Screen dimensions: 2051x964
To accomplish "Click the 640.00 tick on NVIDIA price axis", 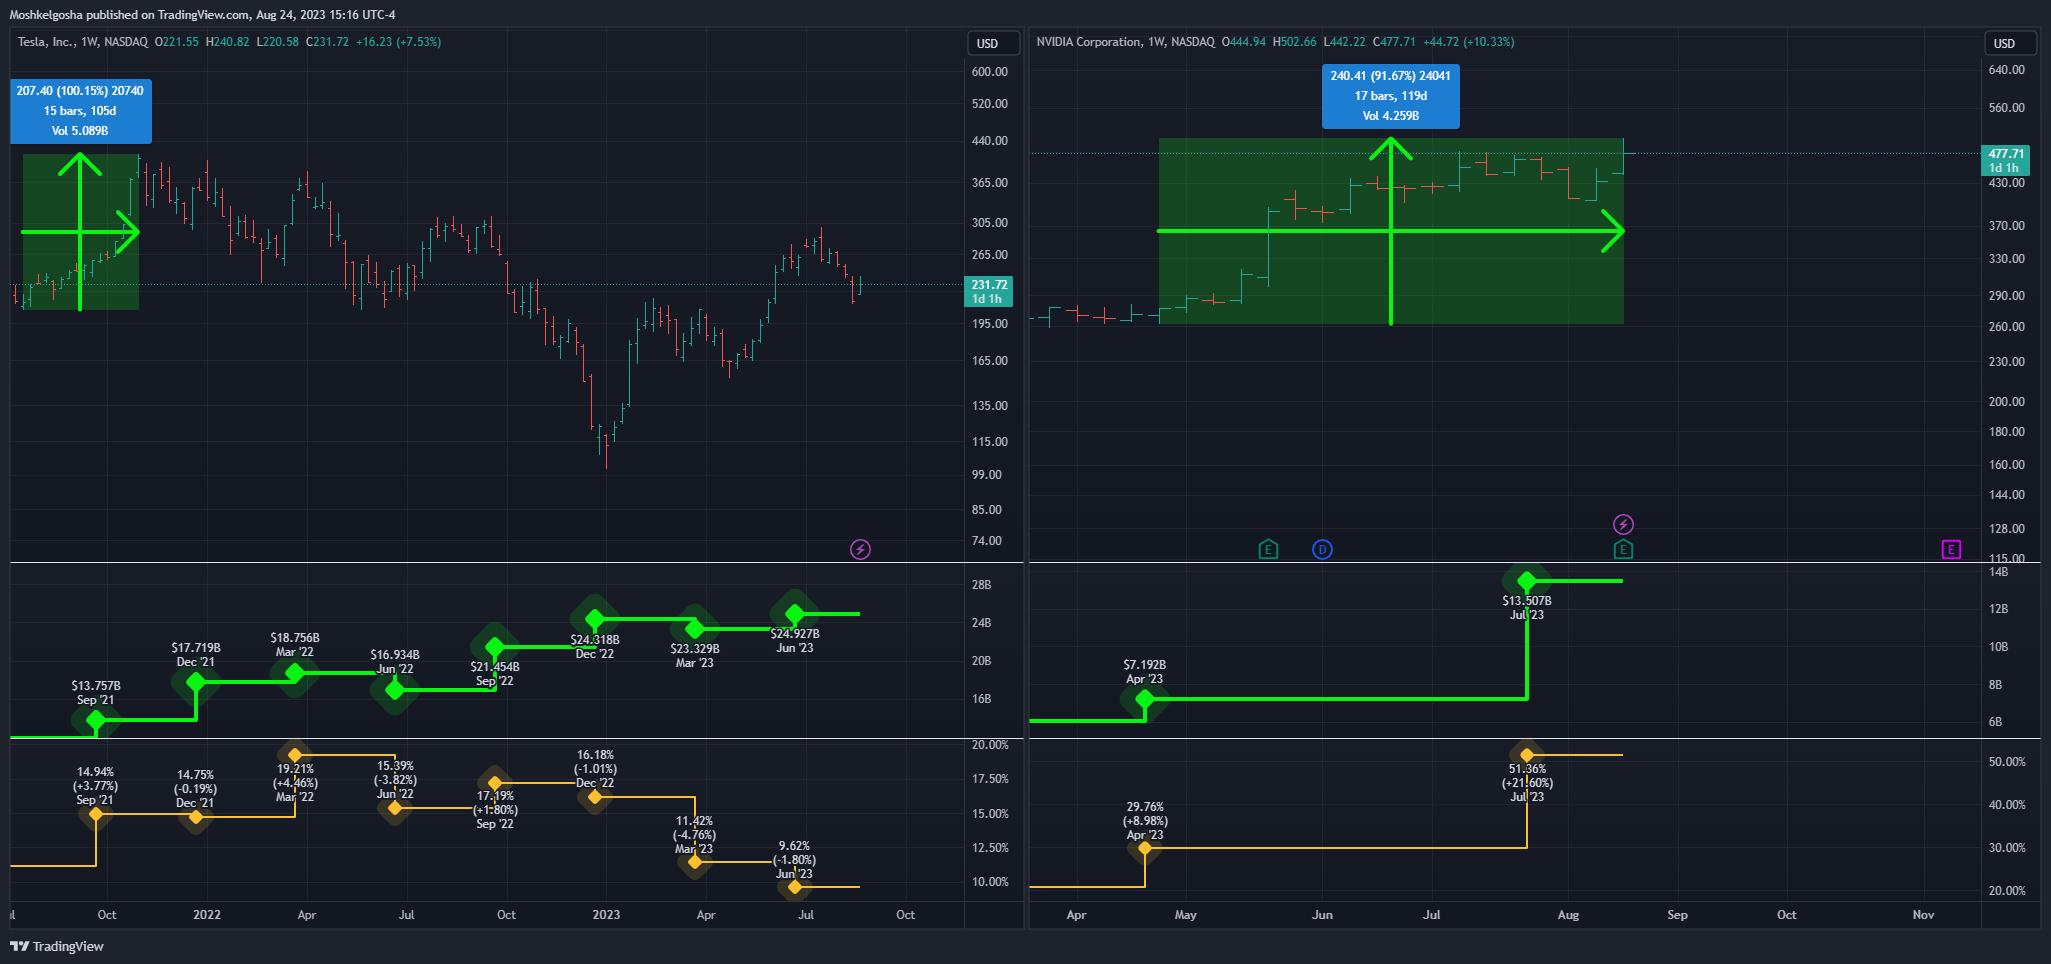I will (x=2007, y=70).
